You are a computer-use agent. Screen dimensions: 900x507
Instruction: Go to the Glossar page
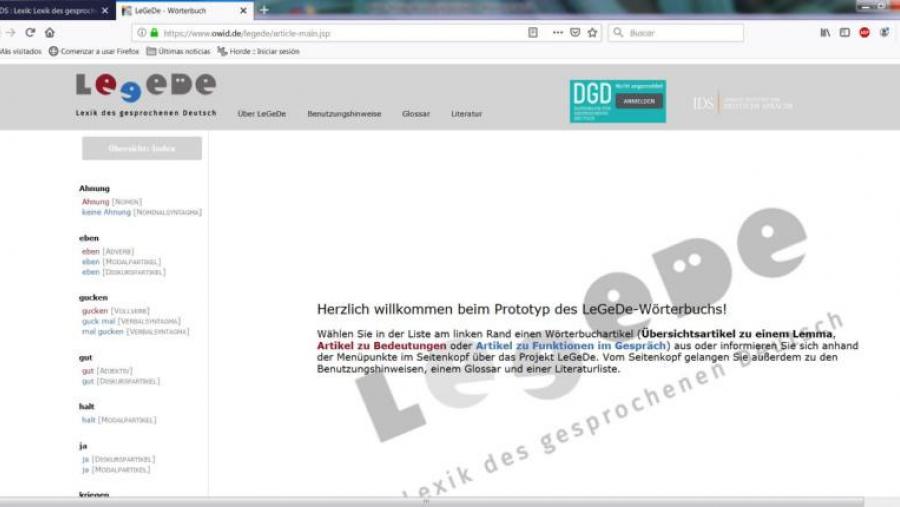(416, 114)
